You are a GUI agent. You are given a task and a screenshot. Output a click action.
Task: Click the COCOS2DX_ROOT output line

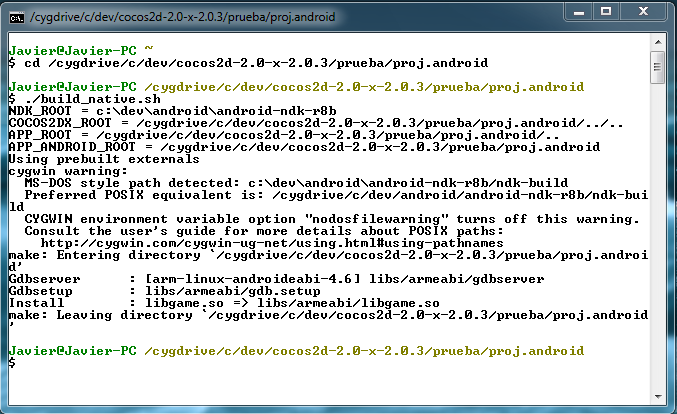[x=316, y=123]
